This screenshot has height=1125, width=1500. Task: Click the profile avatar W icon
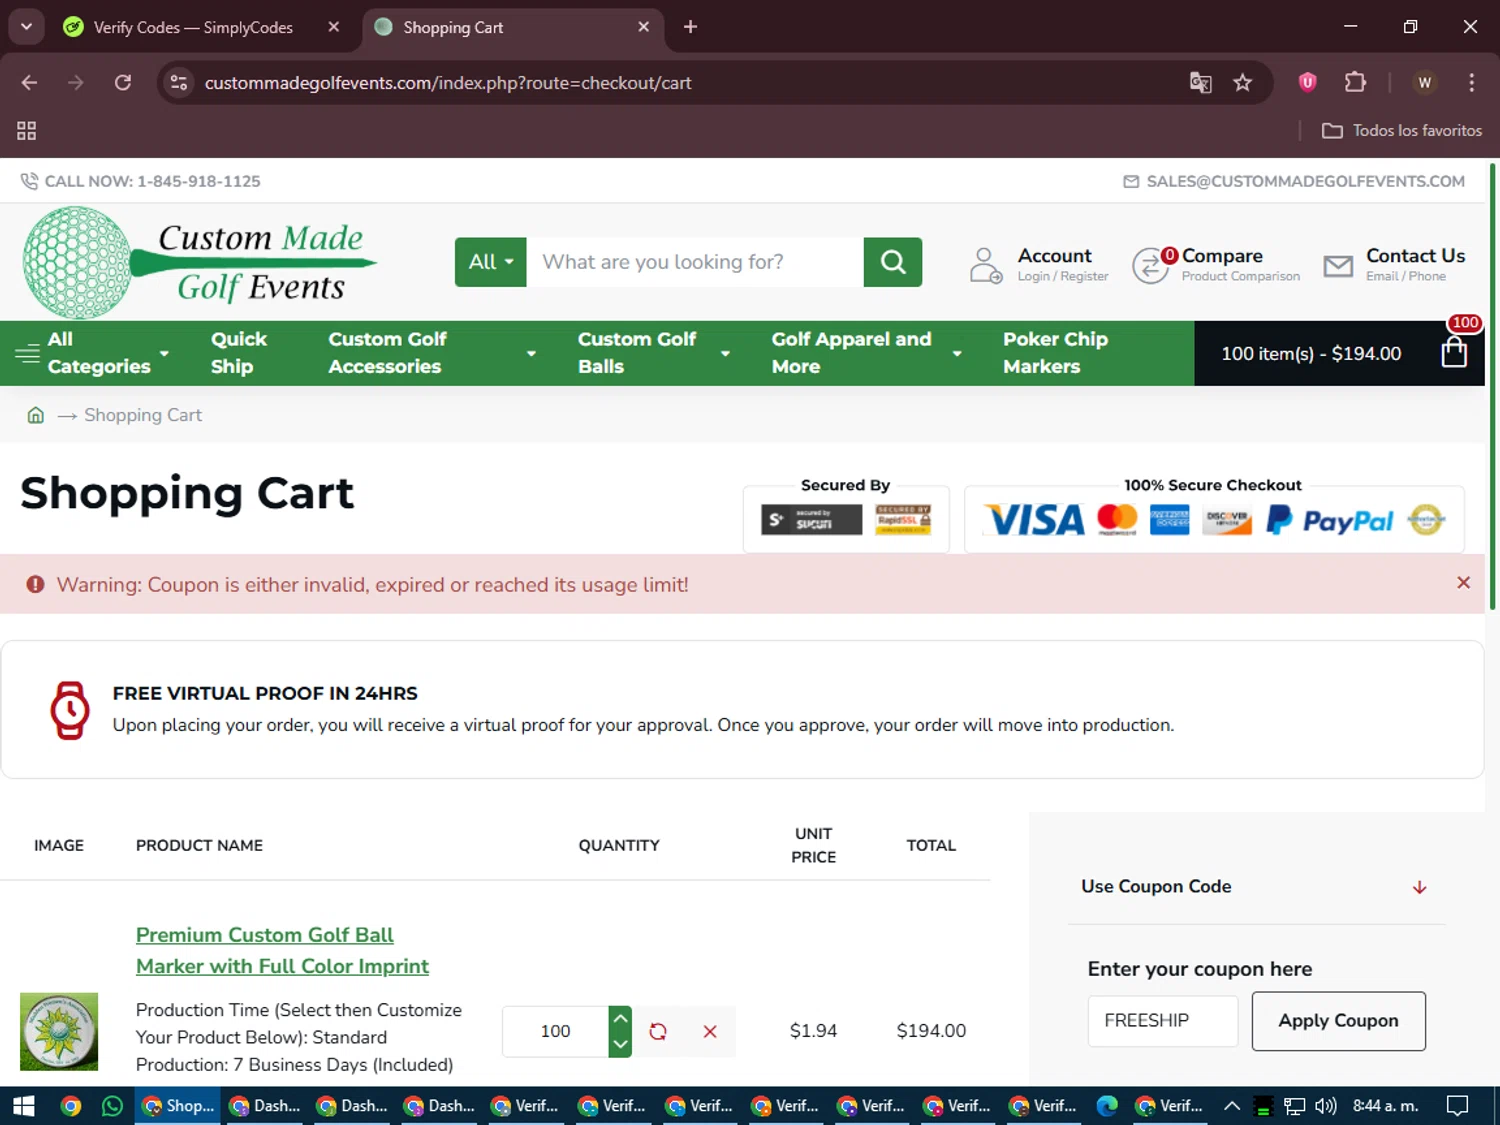coord(1425,82)
